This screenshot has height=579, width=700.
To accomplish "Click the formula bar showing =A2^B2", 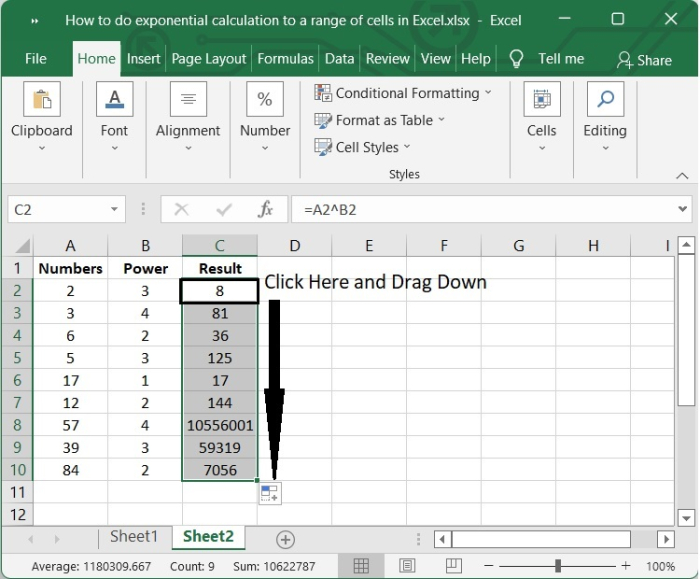I will tap(480, 209).
